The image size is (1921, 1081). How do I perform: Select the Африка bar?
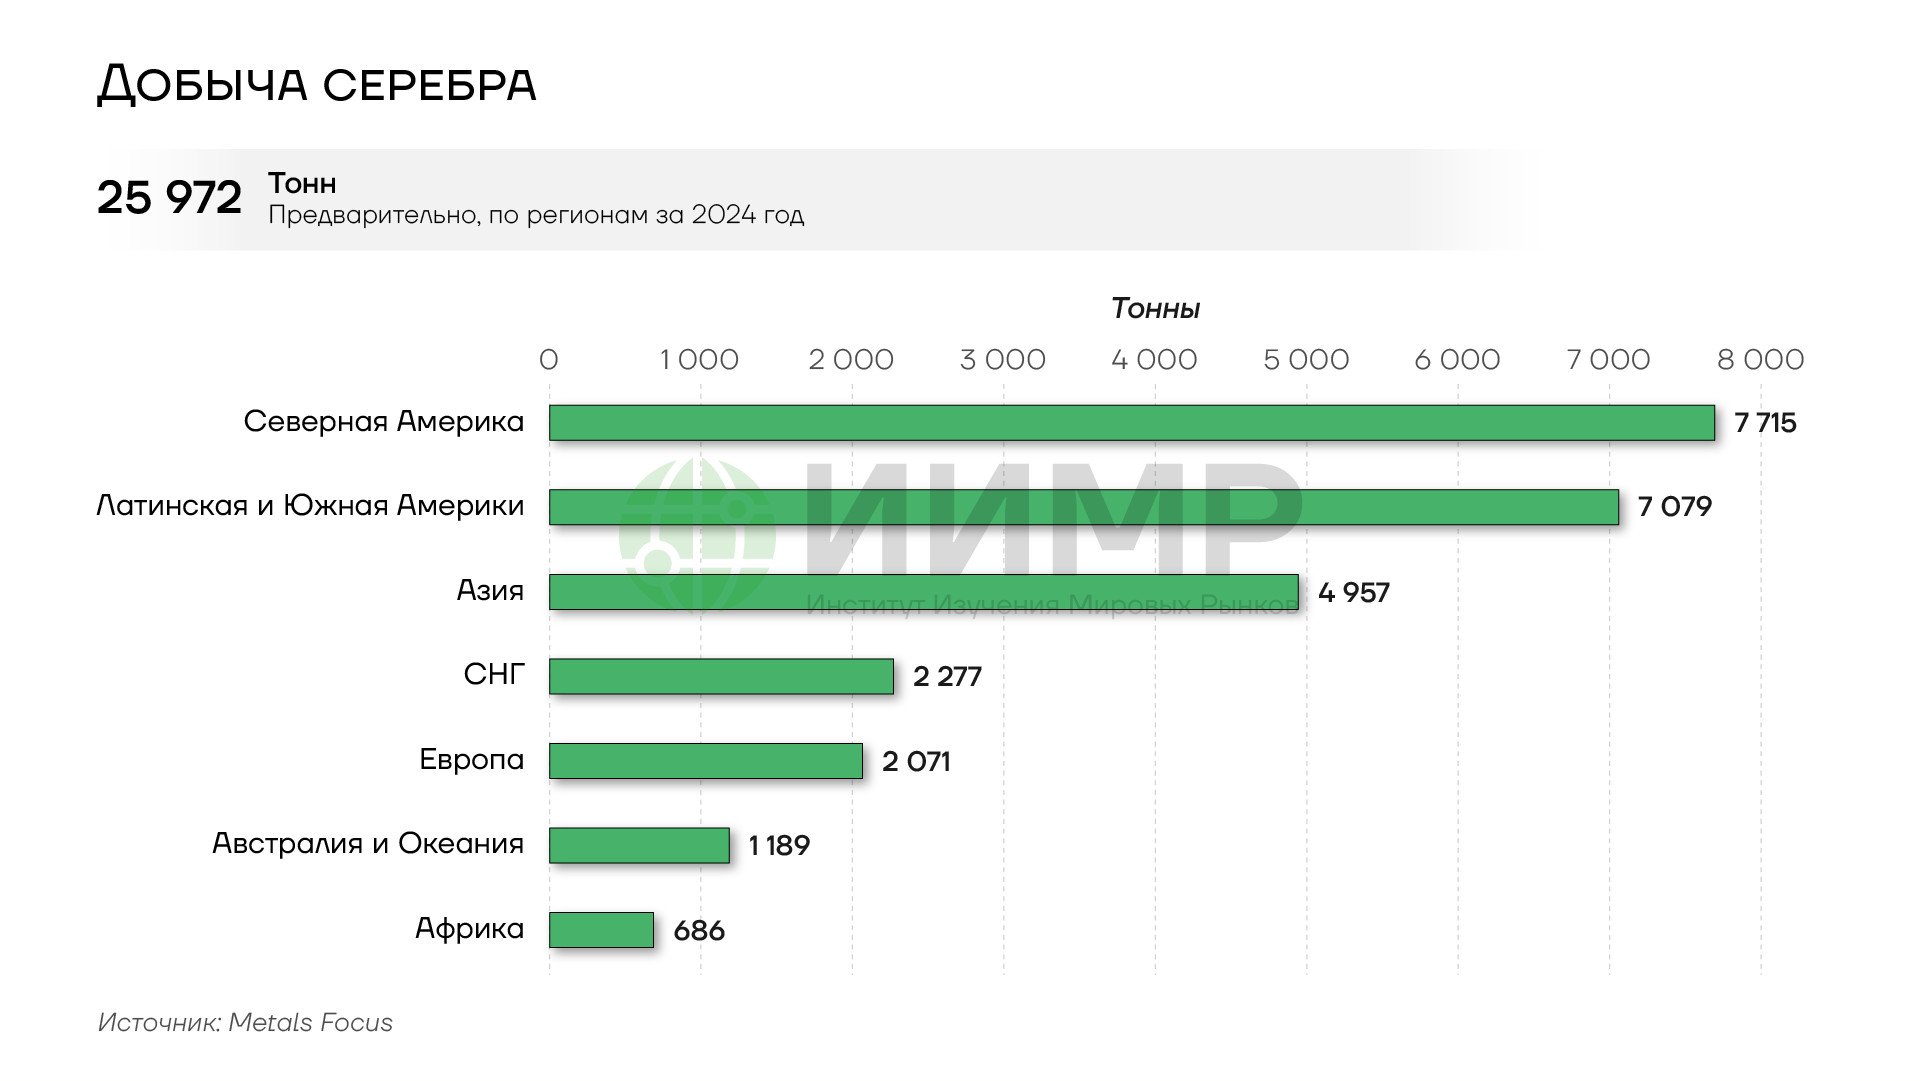click(x=601, y=930)
